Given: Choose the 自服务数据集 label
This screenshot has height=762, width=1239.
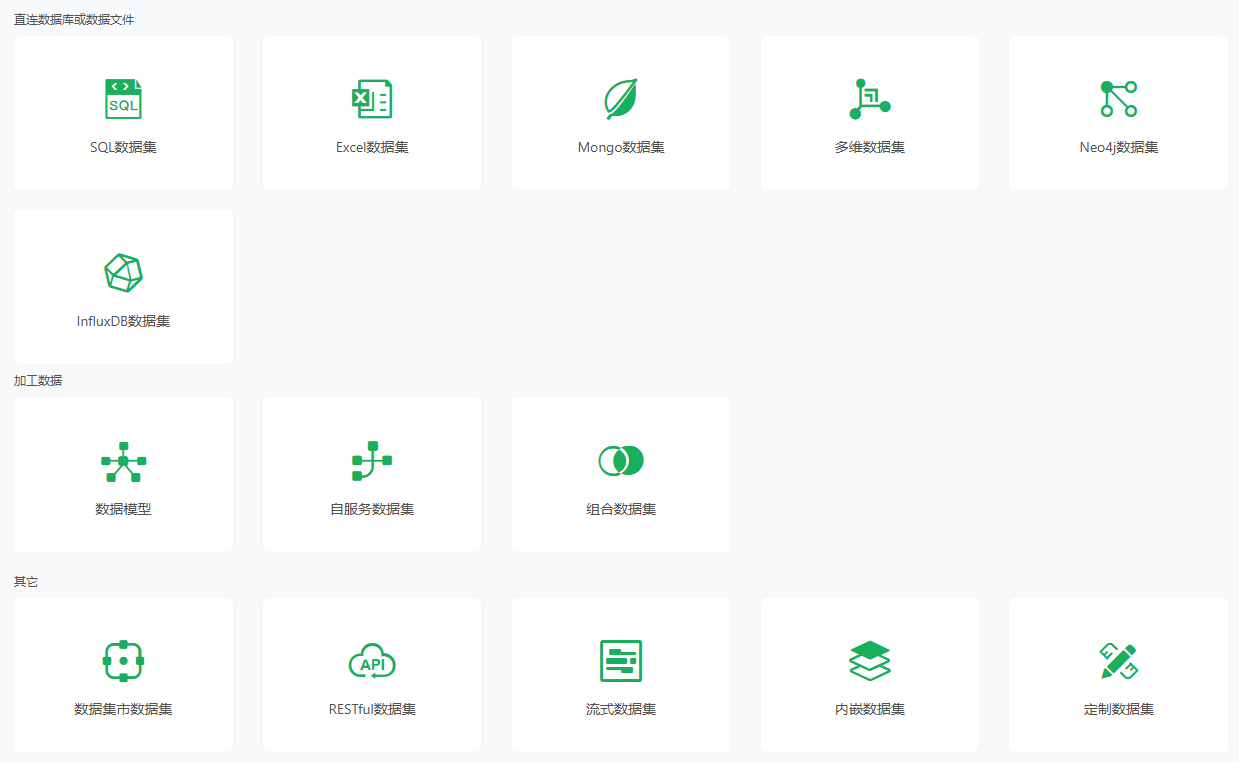Looking at the screenshot, I should tap(372, 510).
